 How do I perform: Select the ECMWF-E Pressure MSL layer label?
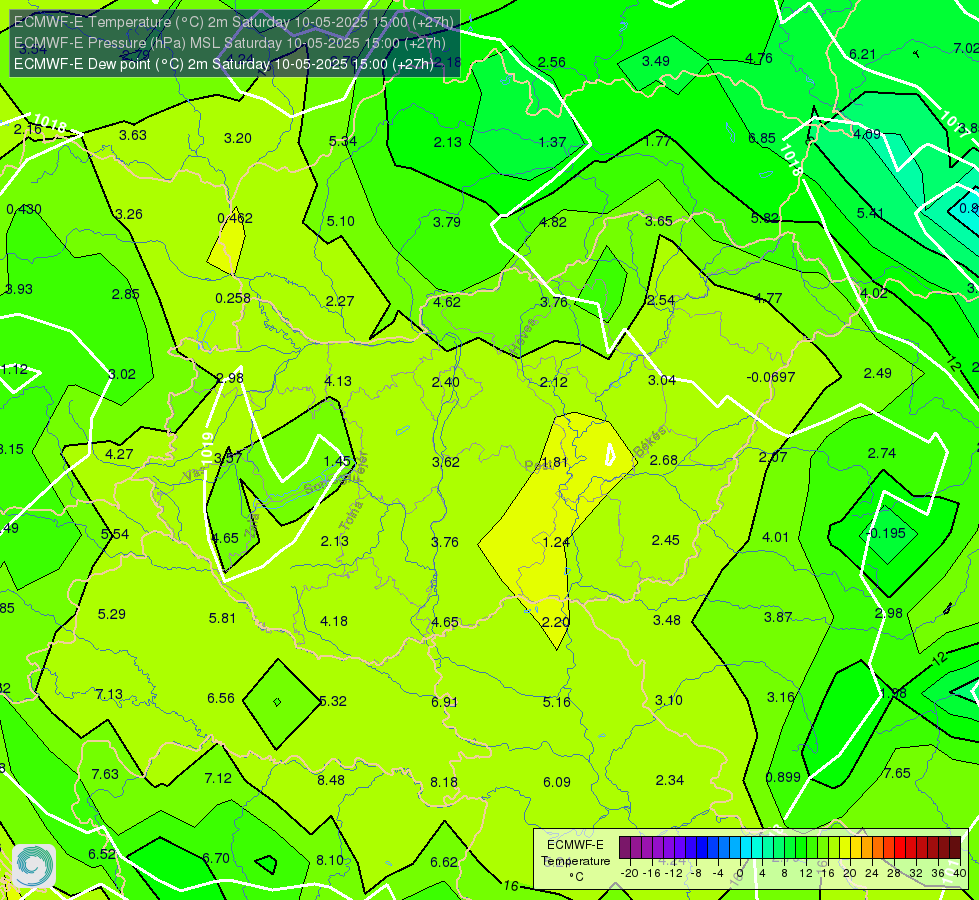pyautogui.click(x=230, y=43)
